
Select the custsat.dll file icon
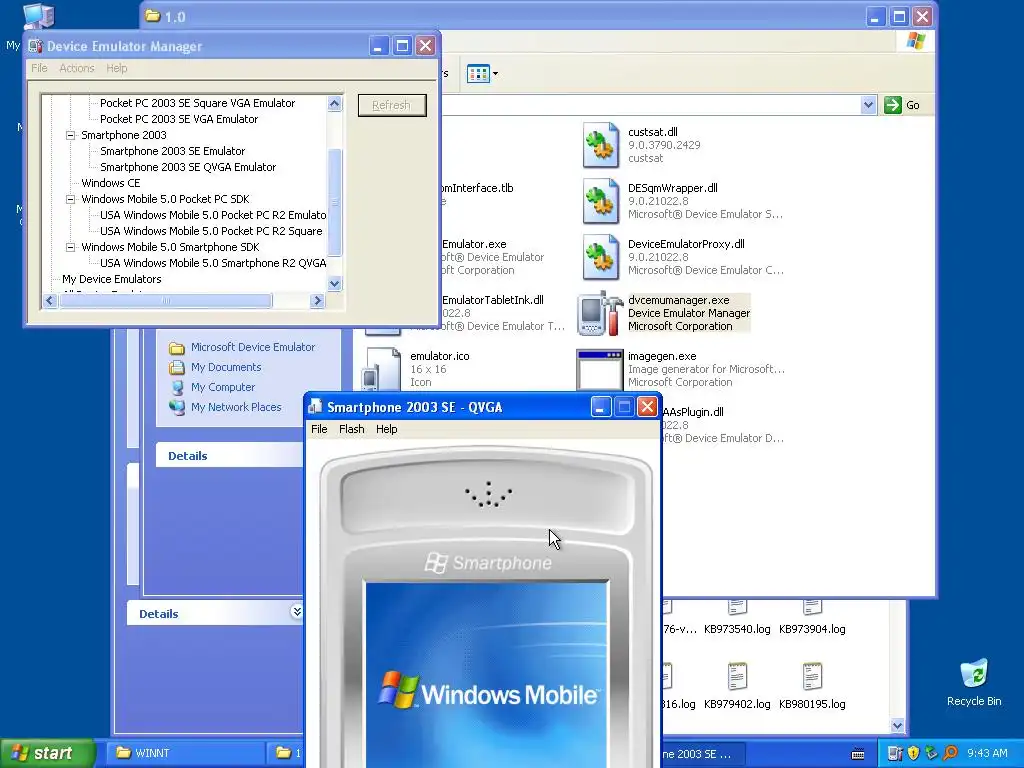pos(600,145)
